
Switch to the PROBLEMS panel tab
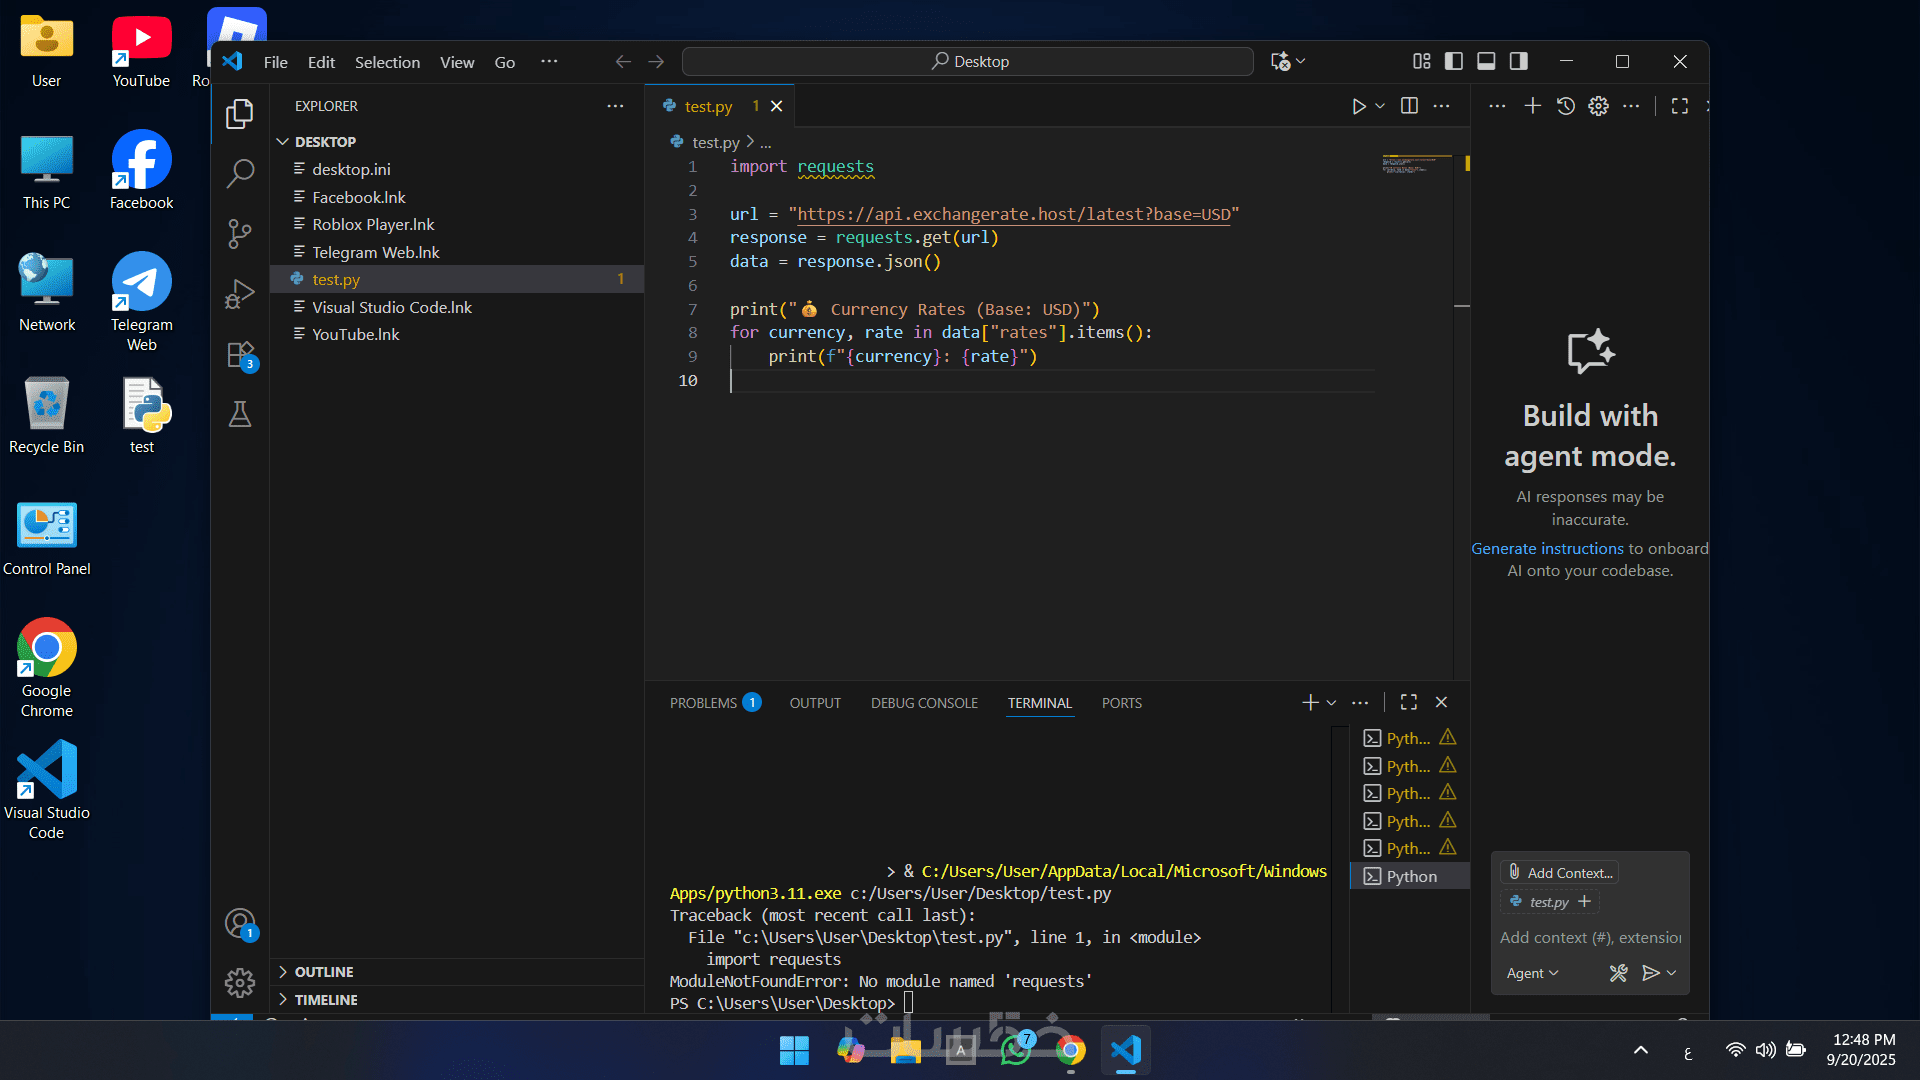click(x=703, y=703)
